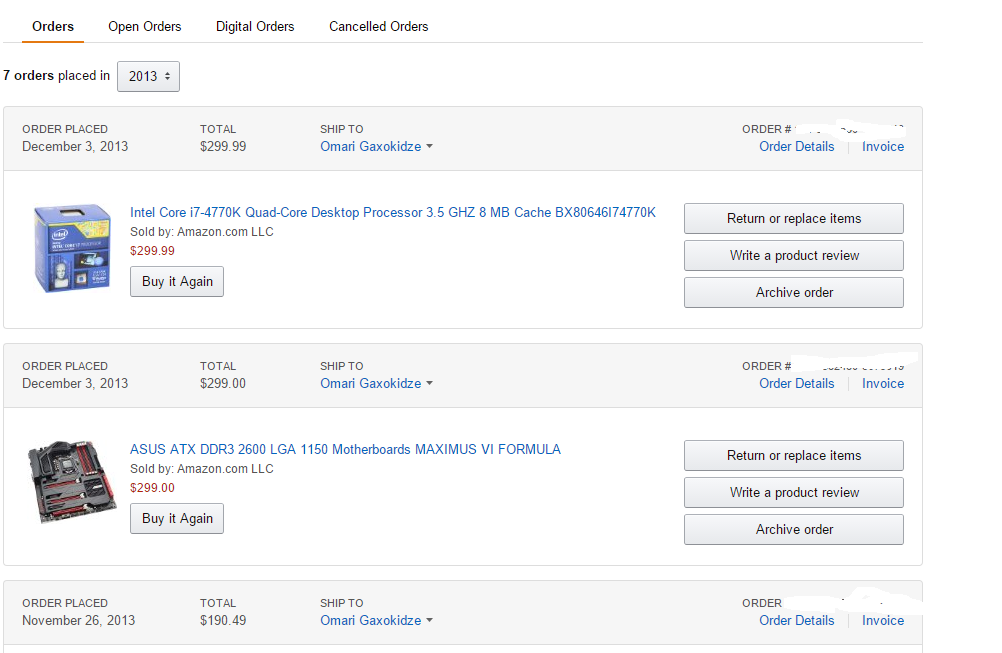Open the ASUS MAXIMUS VI FORMULA link

click(x=345, y=449)
